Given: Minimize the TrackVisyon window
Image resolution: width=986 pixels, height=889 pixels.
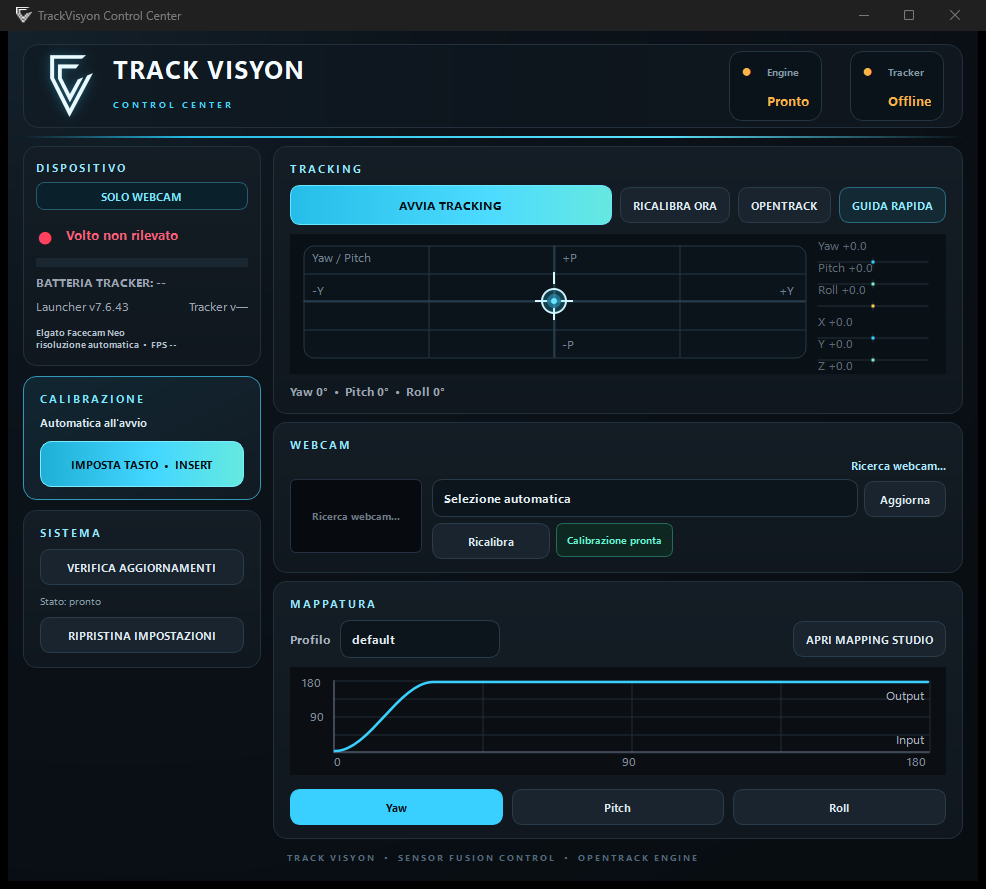Looking at the screenshot, I should click(x=864, y=15).
